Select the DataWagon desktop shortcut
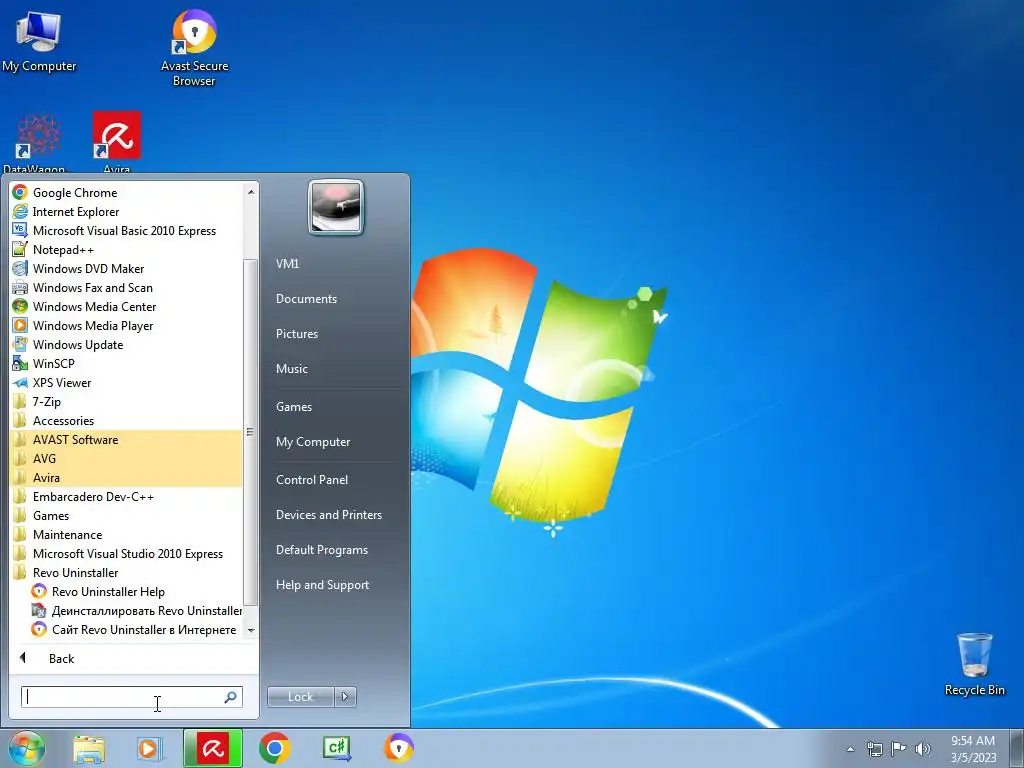Image resolution: width=1024 pixels, height=768 pixels. [37, 142]
